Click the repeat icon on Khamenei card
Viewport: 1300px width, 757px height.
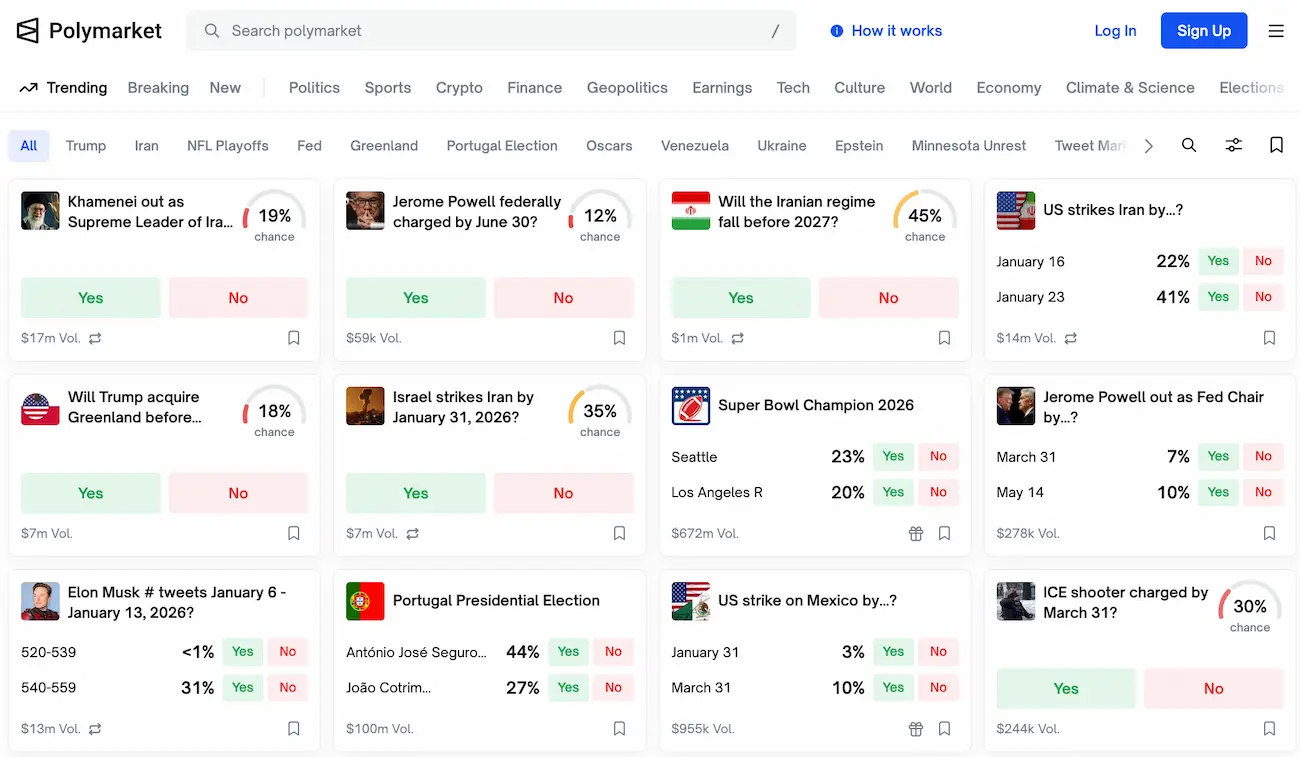tap(95, 339)
